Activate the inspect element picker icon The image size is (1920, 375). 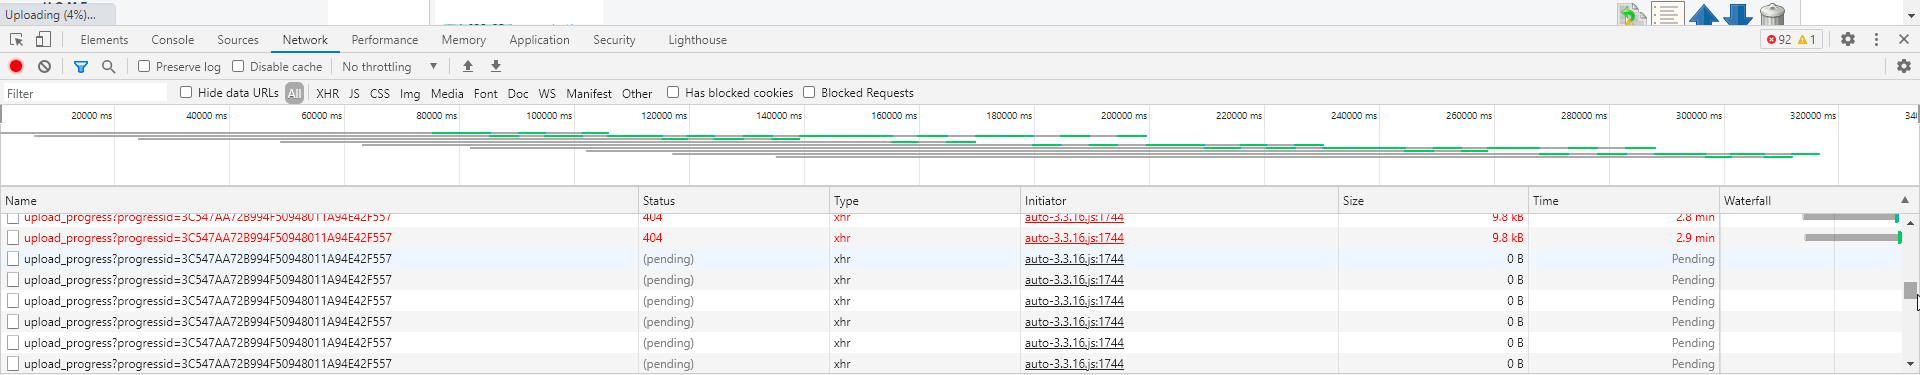coord(17,40)
